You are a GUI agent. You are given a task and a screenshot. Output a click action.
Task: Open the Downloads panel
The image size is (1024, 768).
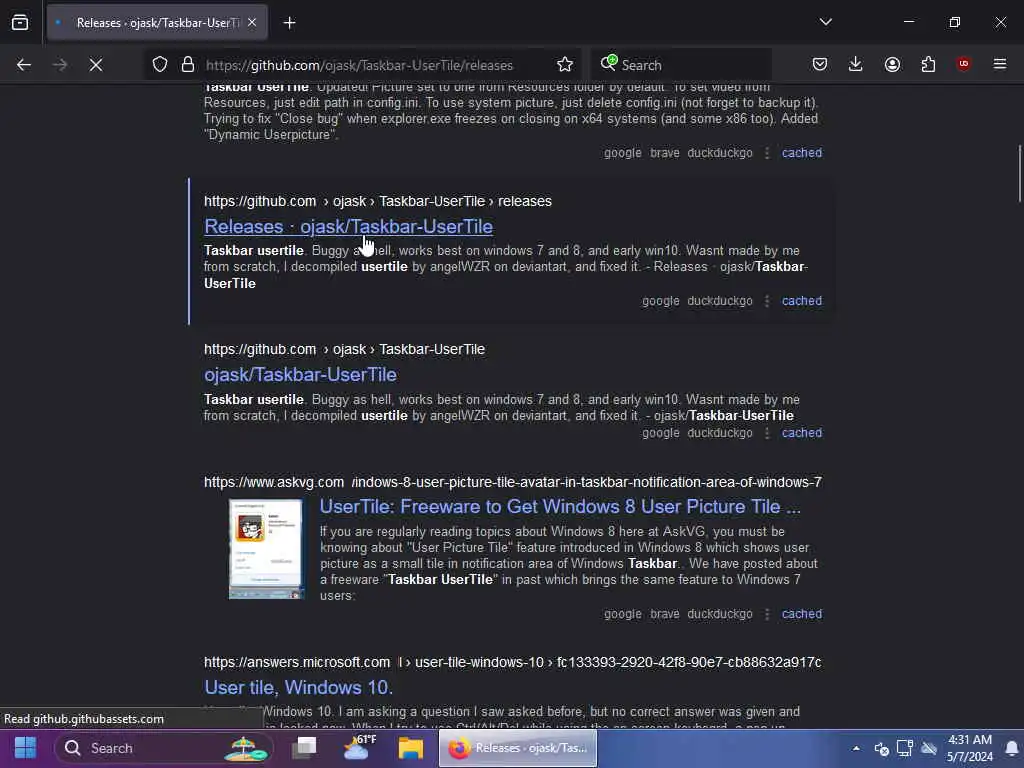[856, 64]
